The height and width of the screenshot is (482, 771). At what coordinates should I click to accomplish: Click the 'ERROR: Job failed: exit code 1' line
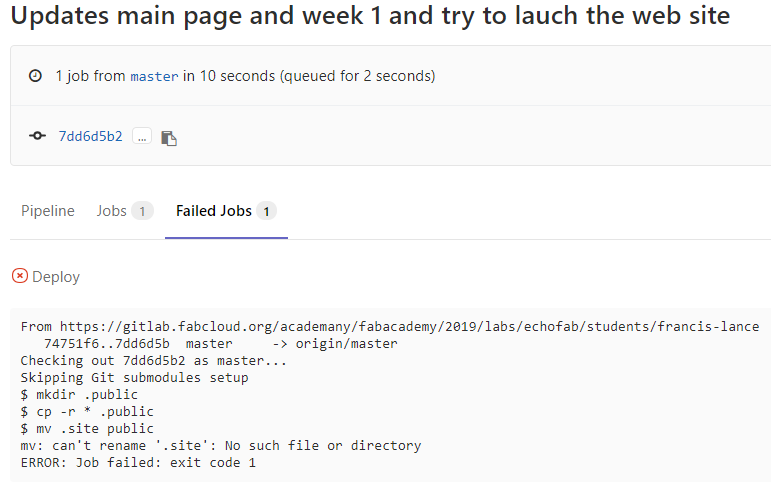[x=138, y=463]
